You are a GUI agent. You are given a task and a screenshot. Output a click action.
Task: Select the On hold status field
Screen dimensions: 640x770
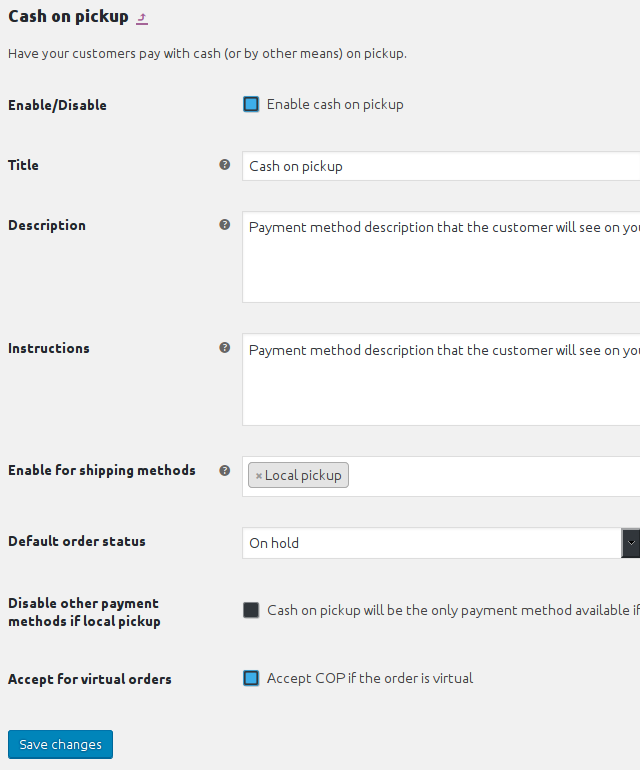click(430, 543)
